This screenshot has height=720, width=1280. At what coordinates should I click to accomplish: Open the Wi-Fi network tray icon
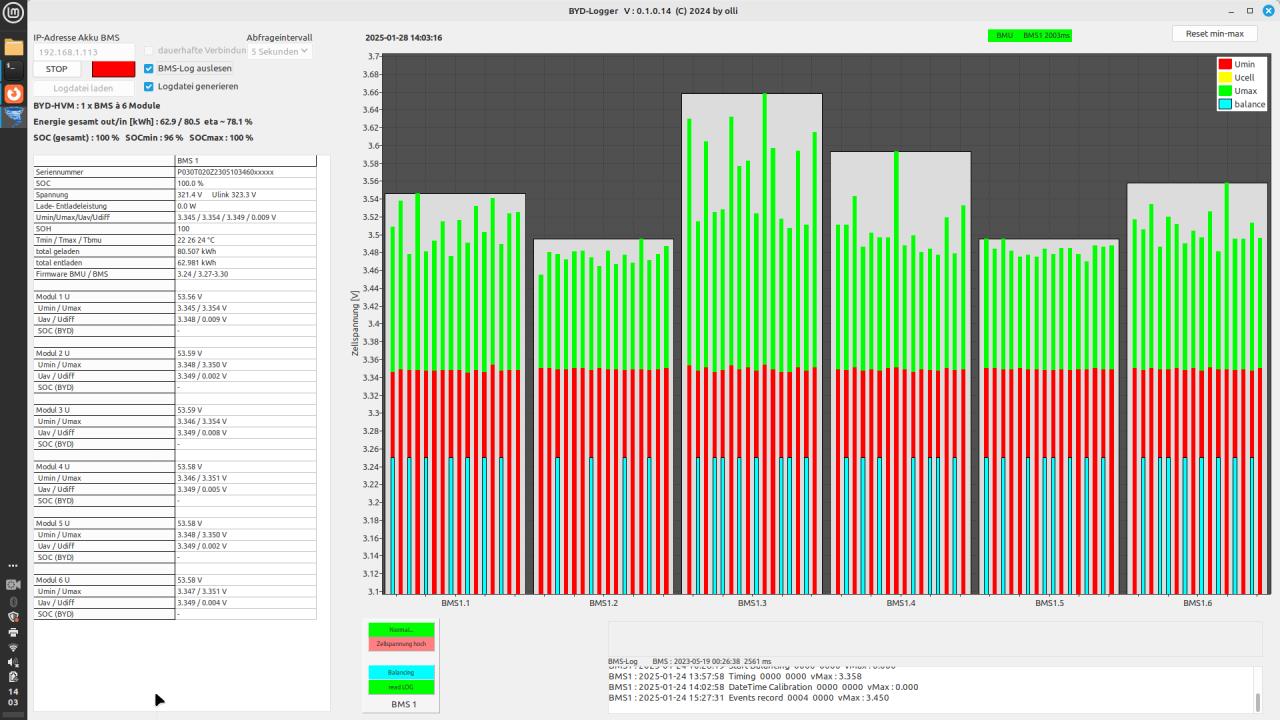click(x=13, y=647)
